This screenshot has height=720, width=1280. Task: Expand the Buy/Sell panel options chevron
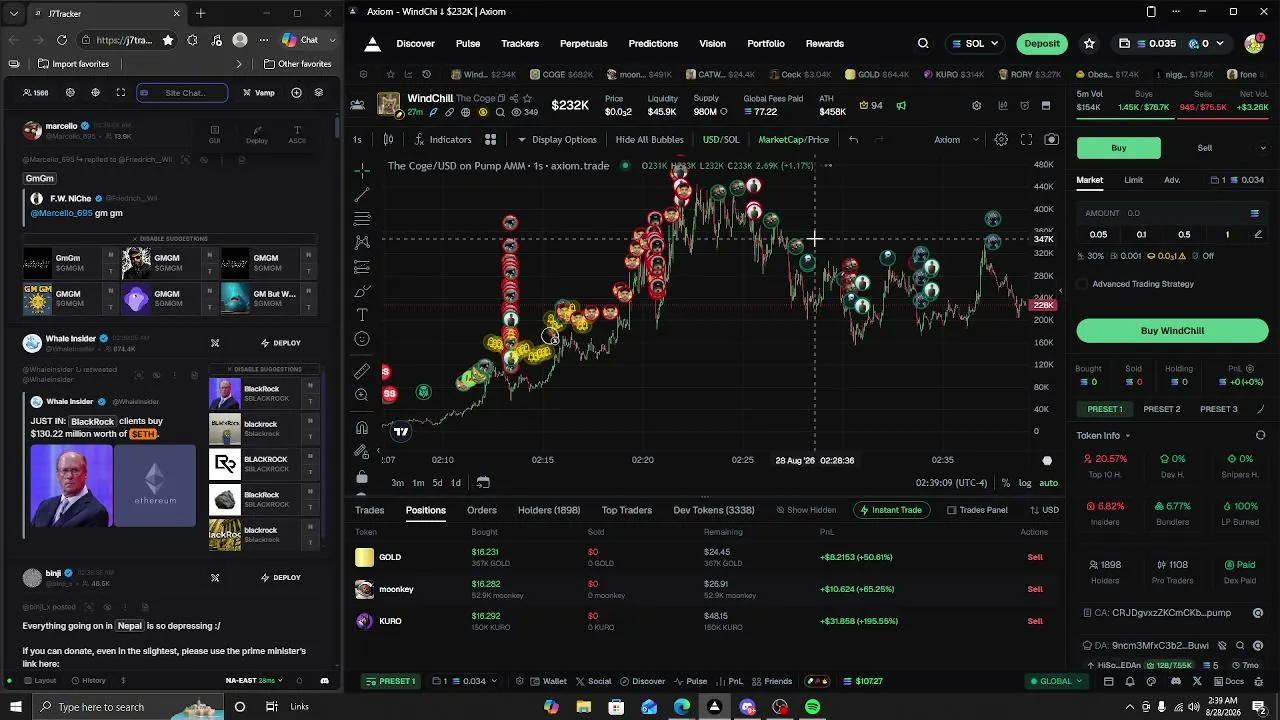[x=1262, y=148]
